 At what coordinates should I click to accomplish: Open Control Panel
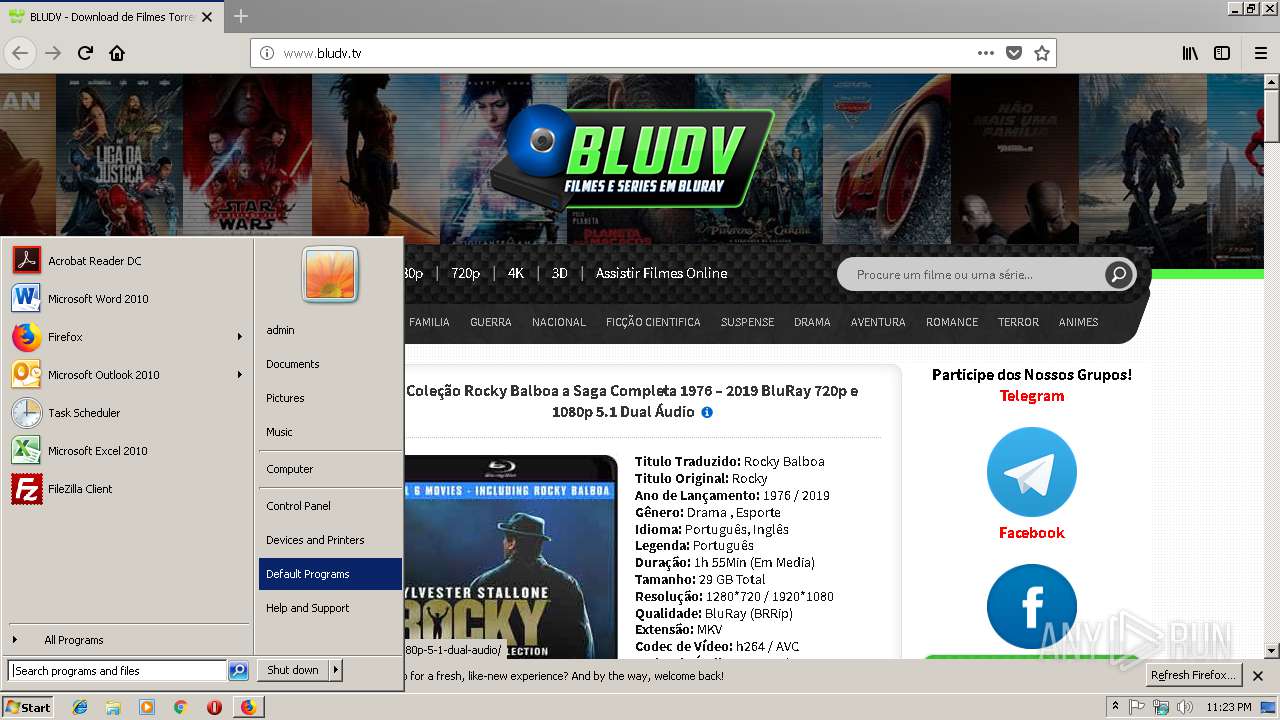click(x=330, y=506)
